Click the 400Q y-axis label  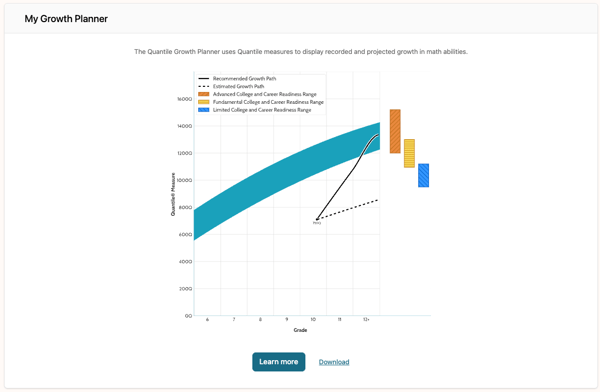[185, 262]
